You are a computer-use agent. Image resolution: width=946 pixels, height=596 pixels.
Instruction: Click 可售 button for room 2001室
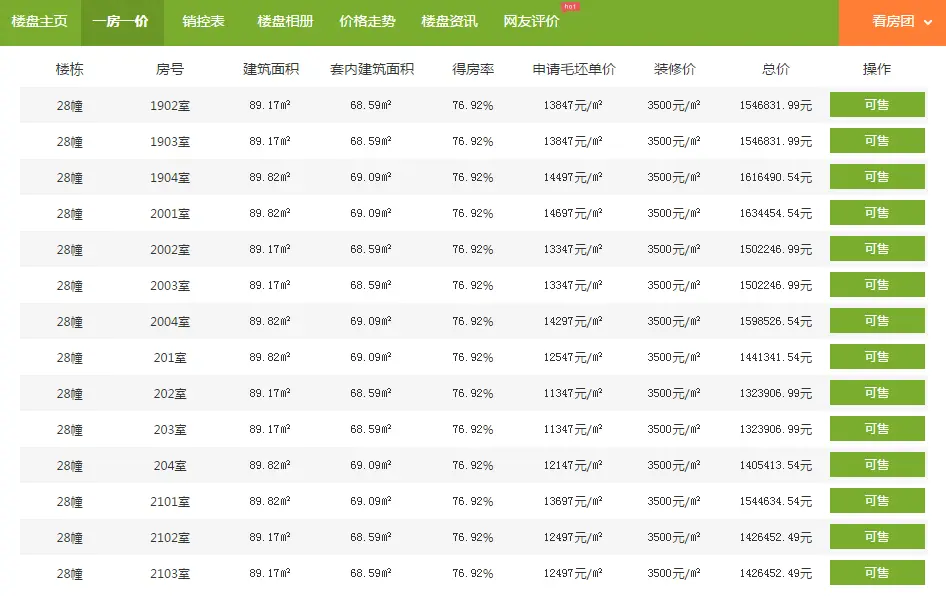pyautogui.click(x=877, y=212)
